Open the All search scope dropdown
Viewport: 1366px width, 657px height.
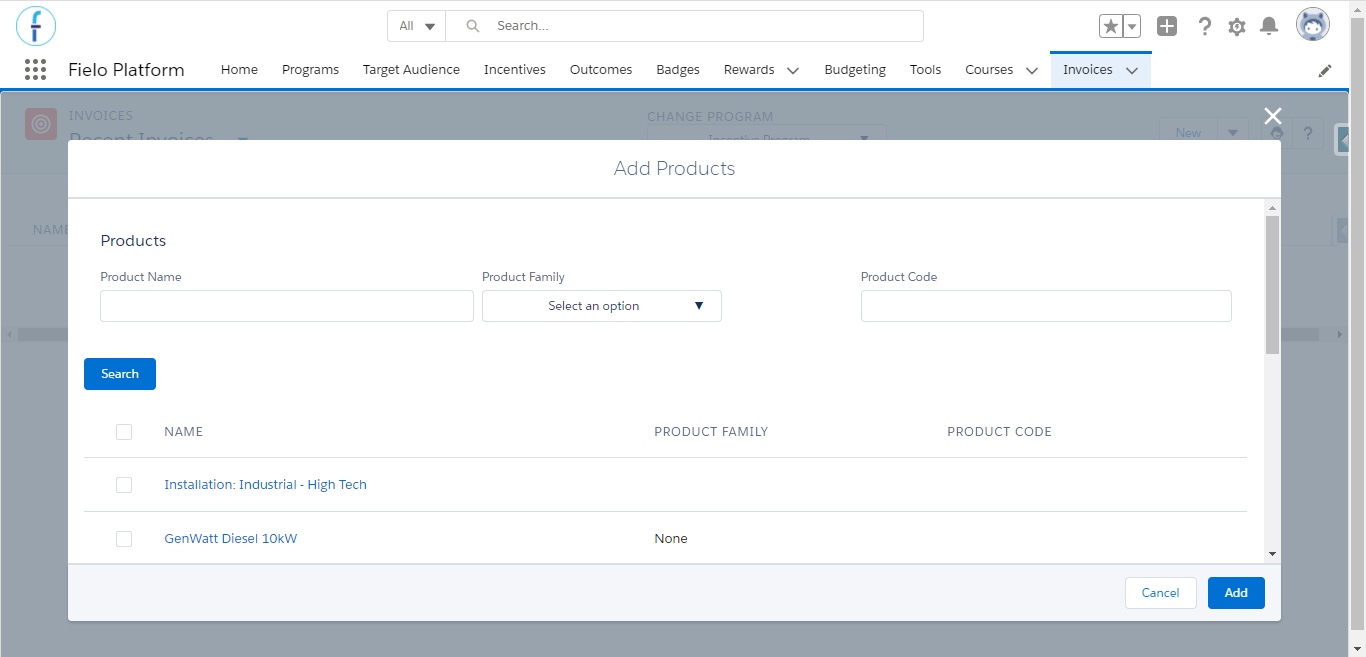coord(417,26)
